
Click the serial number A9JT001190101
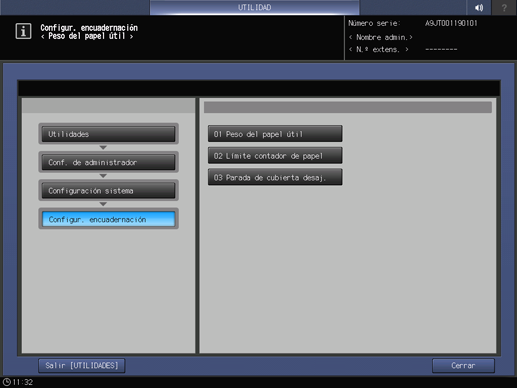point(451,23)
